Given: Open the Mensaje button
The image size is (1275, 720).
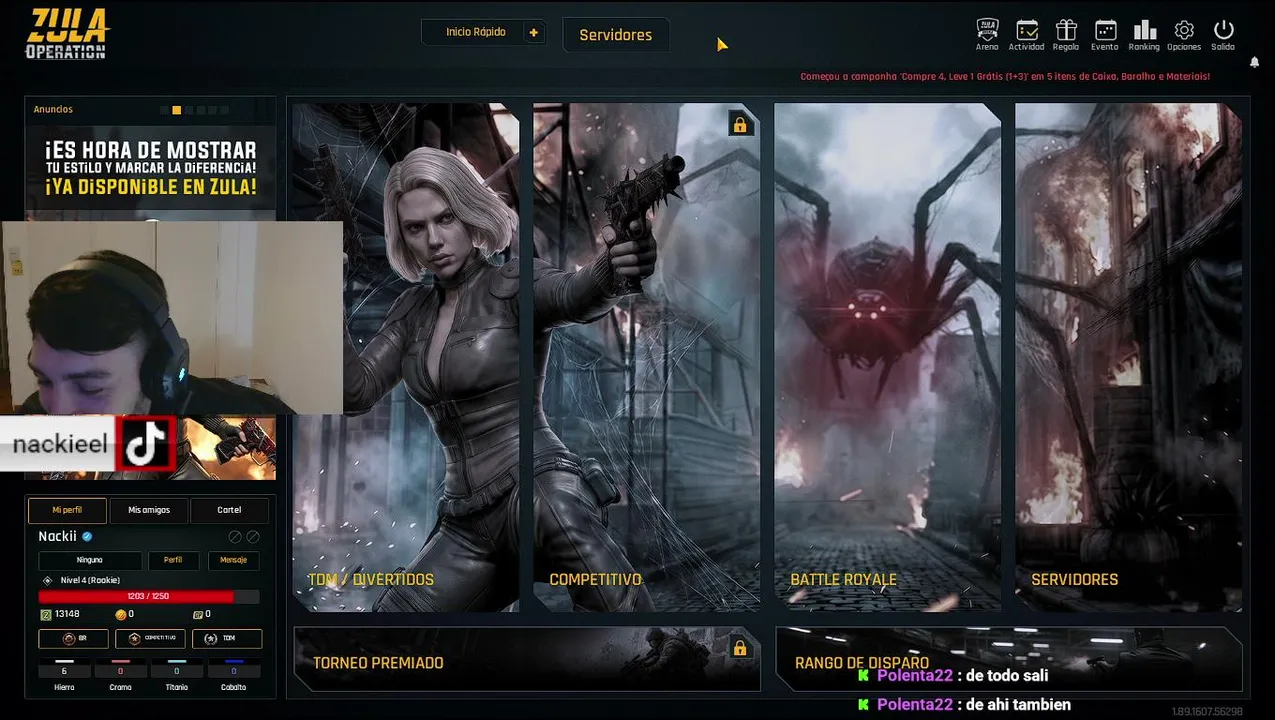Looking at the screenshot, I should click(x=233, y=560).
